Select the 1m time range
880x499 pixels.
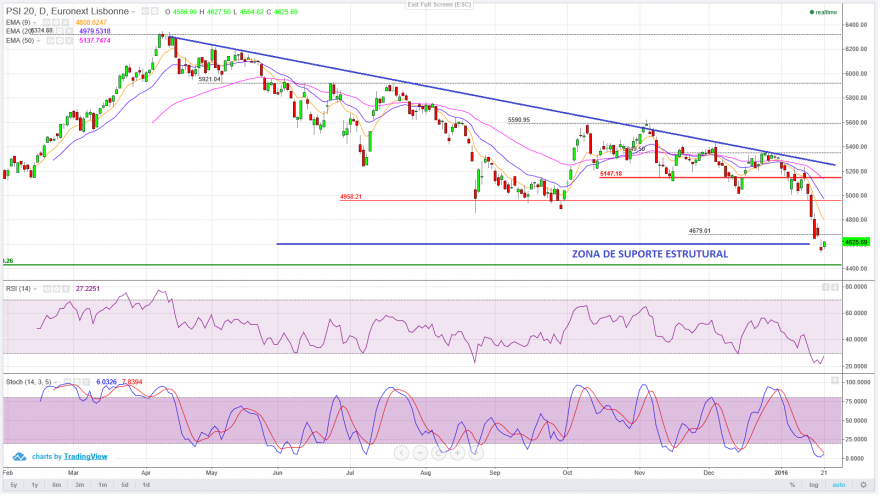[102, 485]
